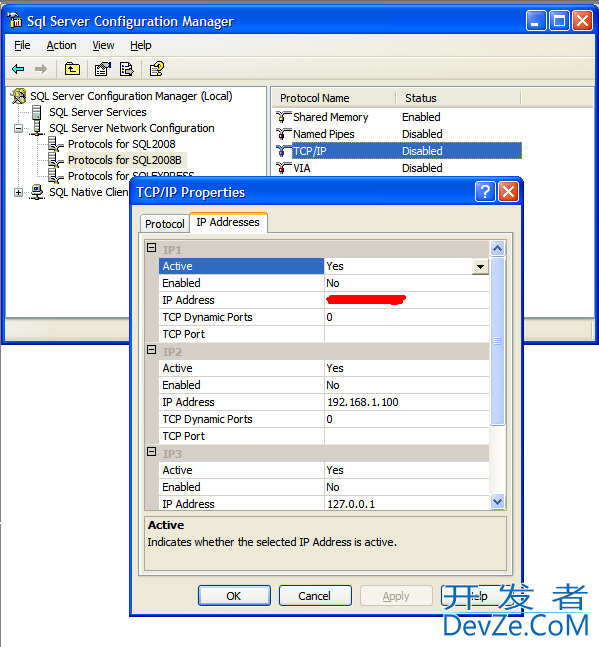Click the Up one level folder icon
The width and height of the screenshot is (599, 647).
coord(72,69)
